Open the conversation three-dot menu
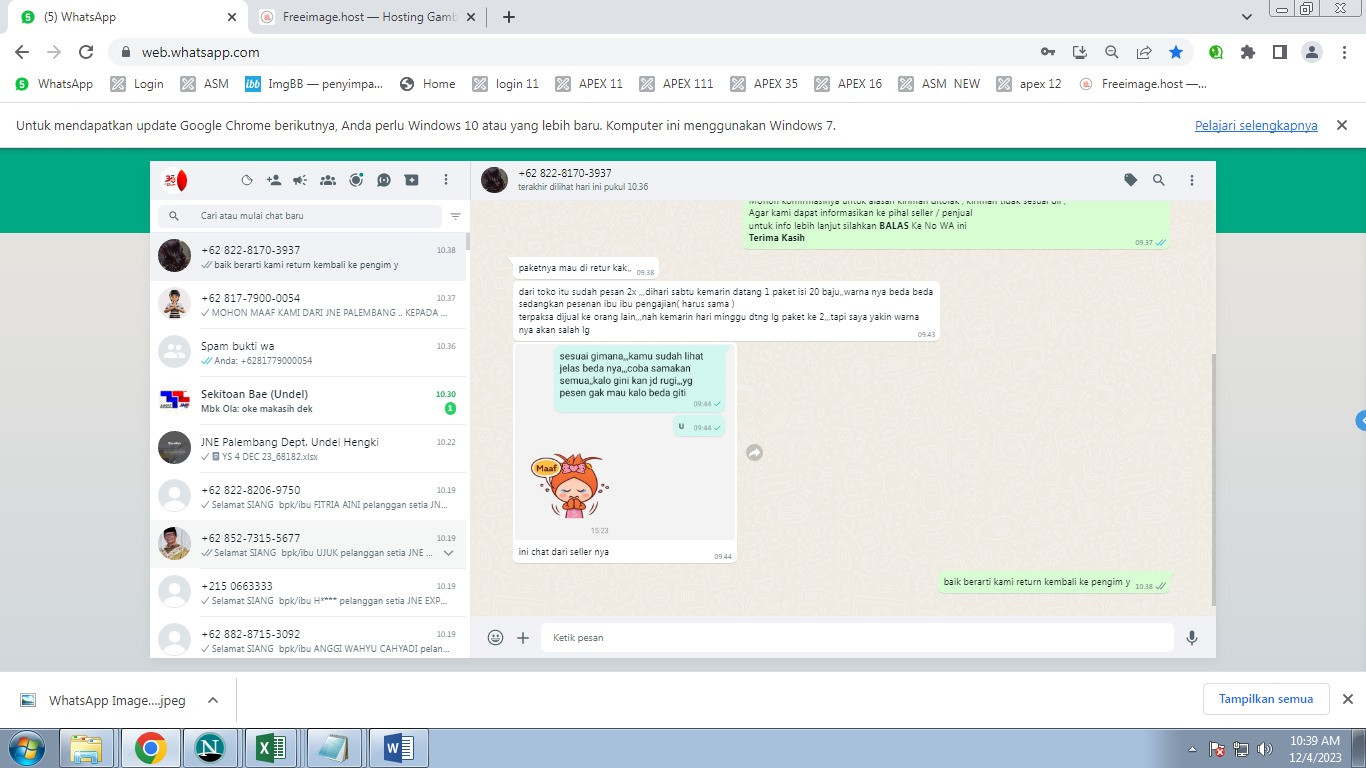The width and height of the screenshot is (1366, 768). 1192,180
